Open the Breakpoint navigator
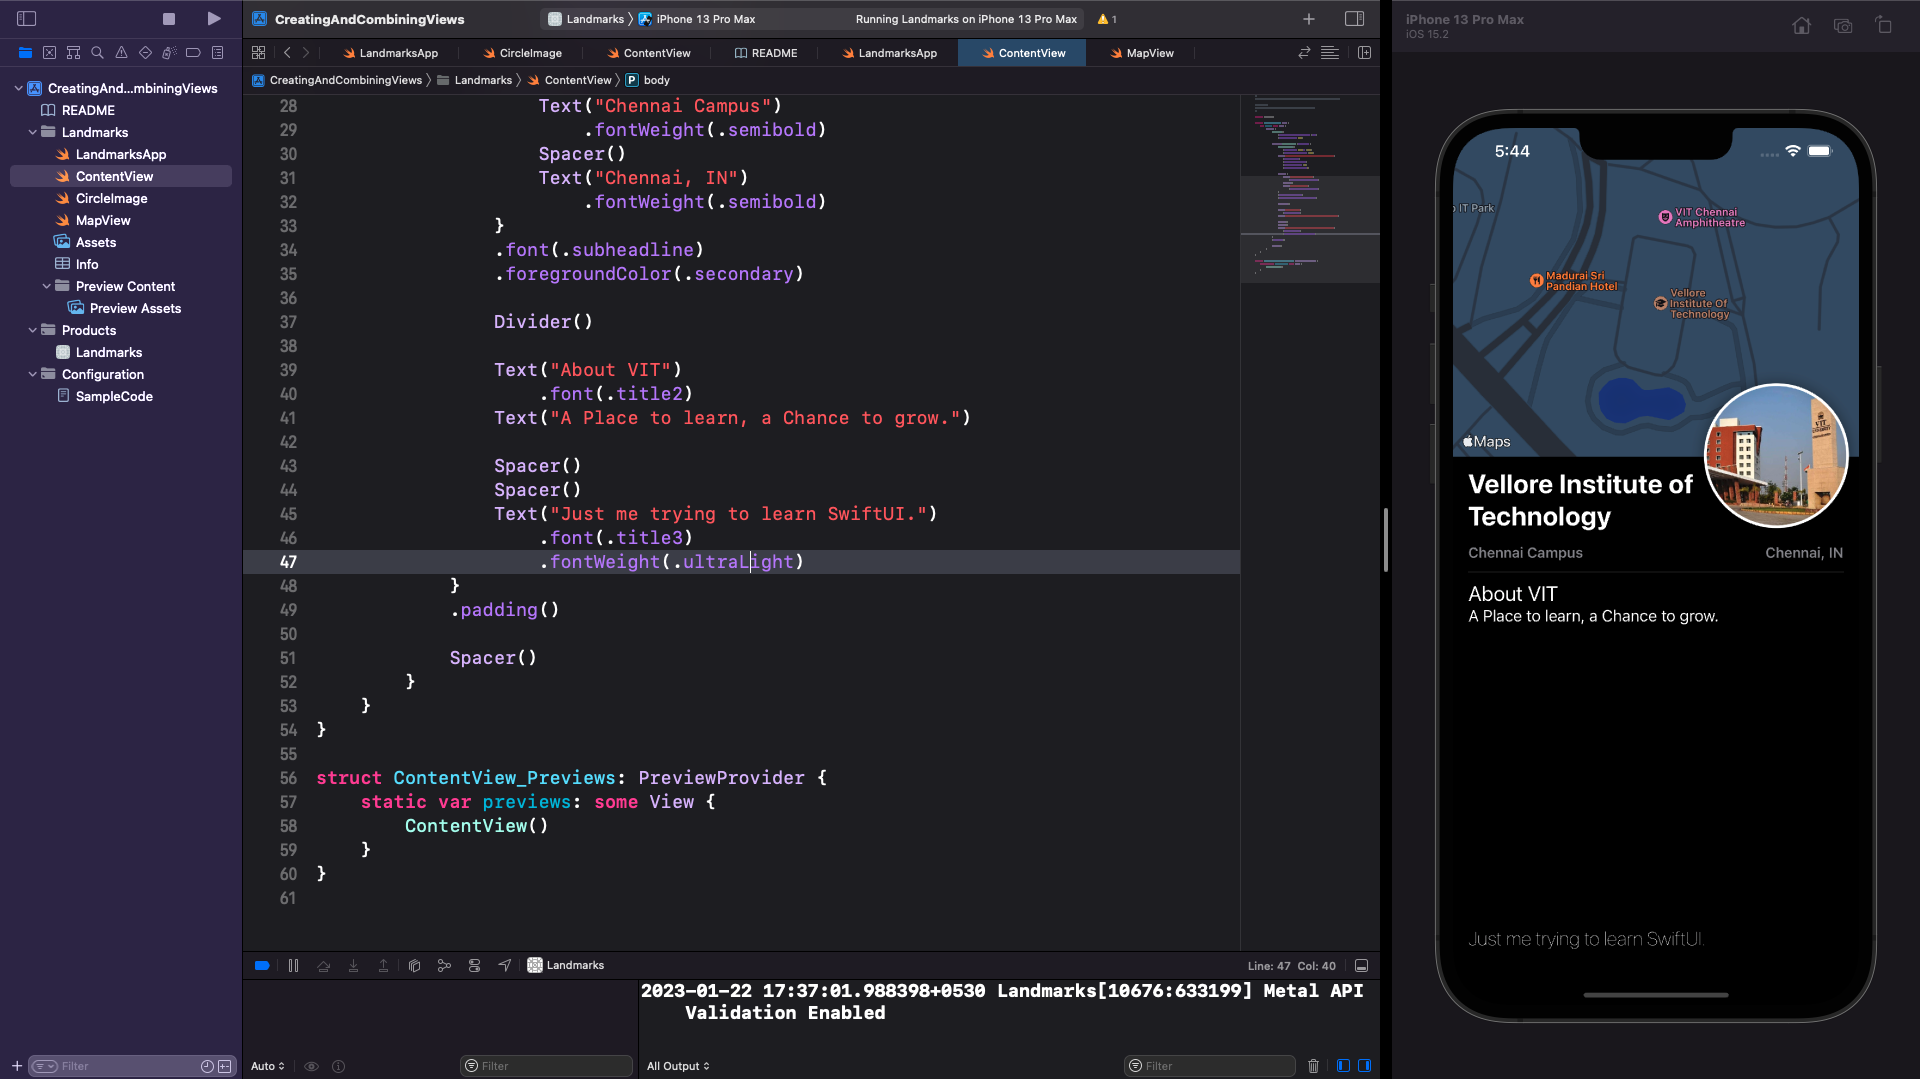The image size is (1920, 1079). 192,52
